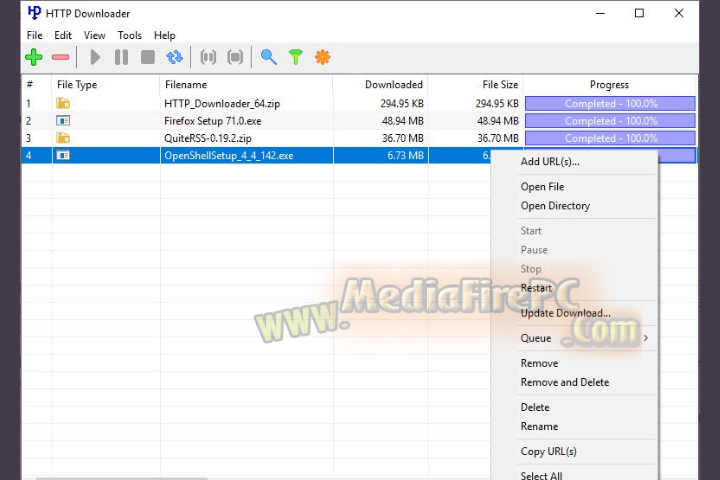
Task: Click file size 36.70 MB
Action: click(498, 138)
